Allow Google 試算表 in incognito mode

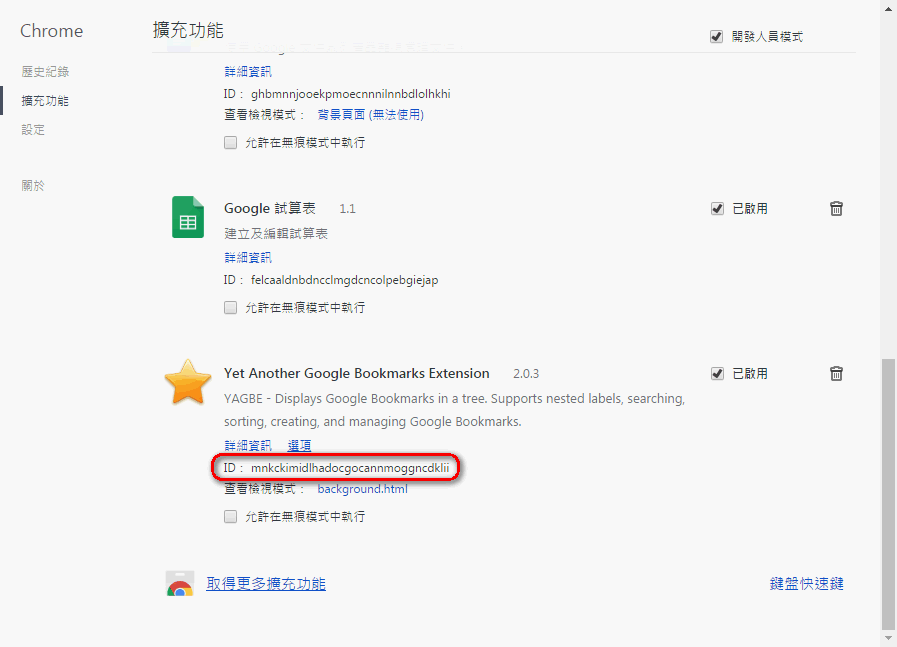coord(231,308)
